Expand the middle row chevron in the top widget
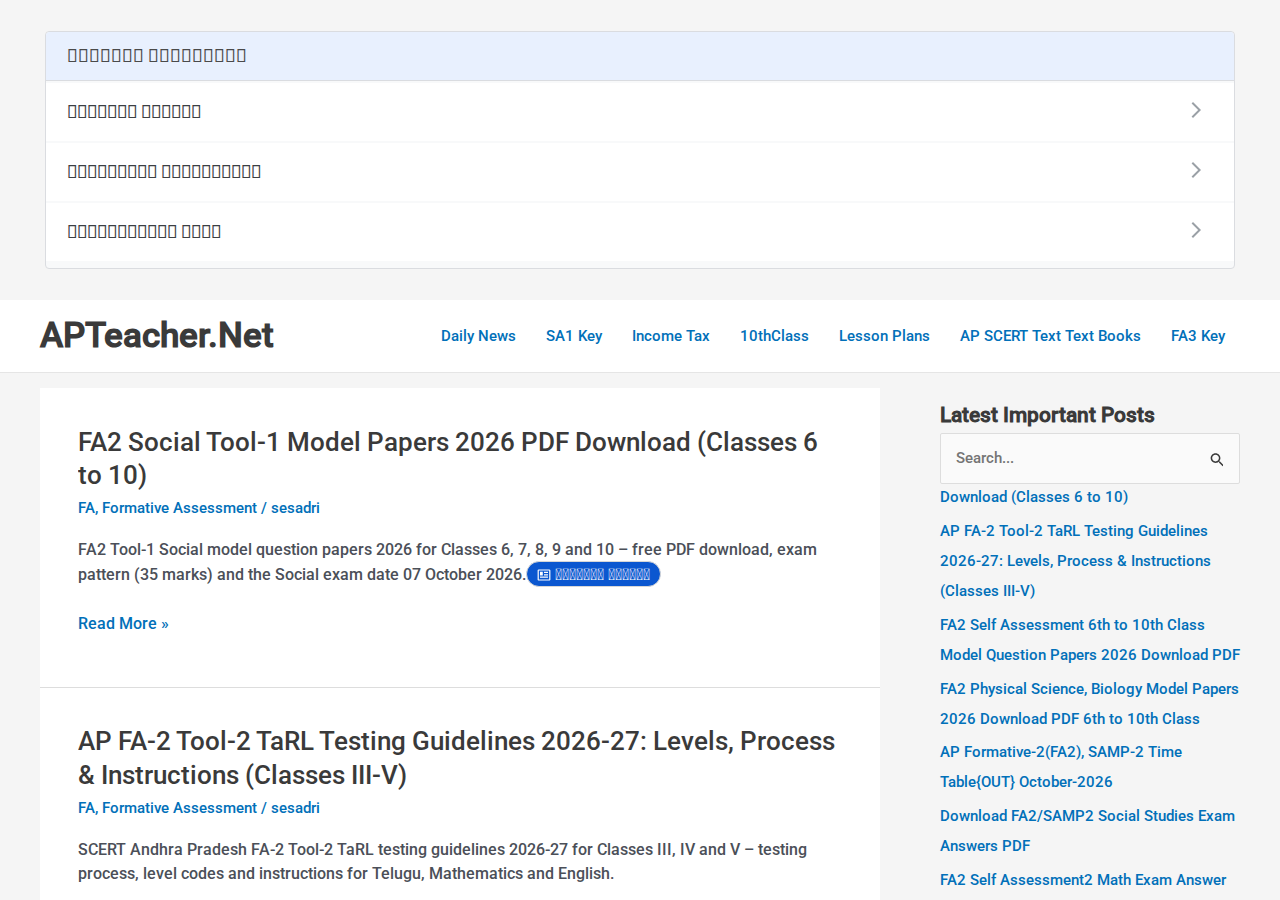1280x900 pixels. (1196, 170)
